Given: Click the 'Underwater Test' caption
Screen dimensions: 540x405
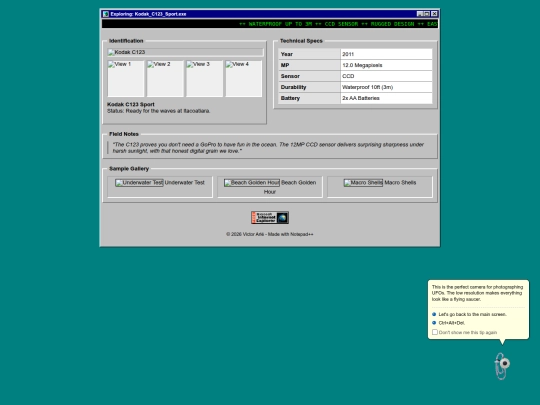Looking at the screenshot, I should pos(185,183).
